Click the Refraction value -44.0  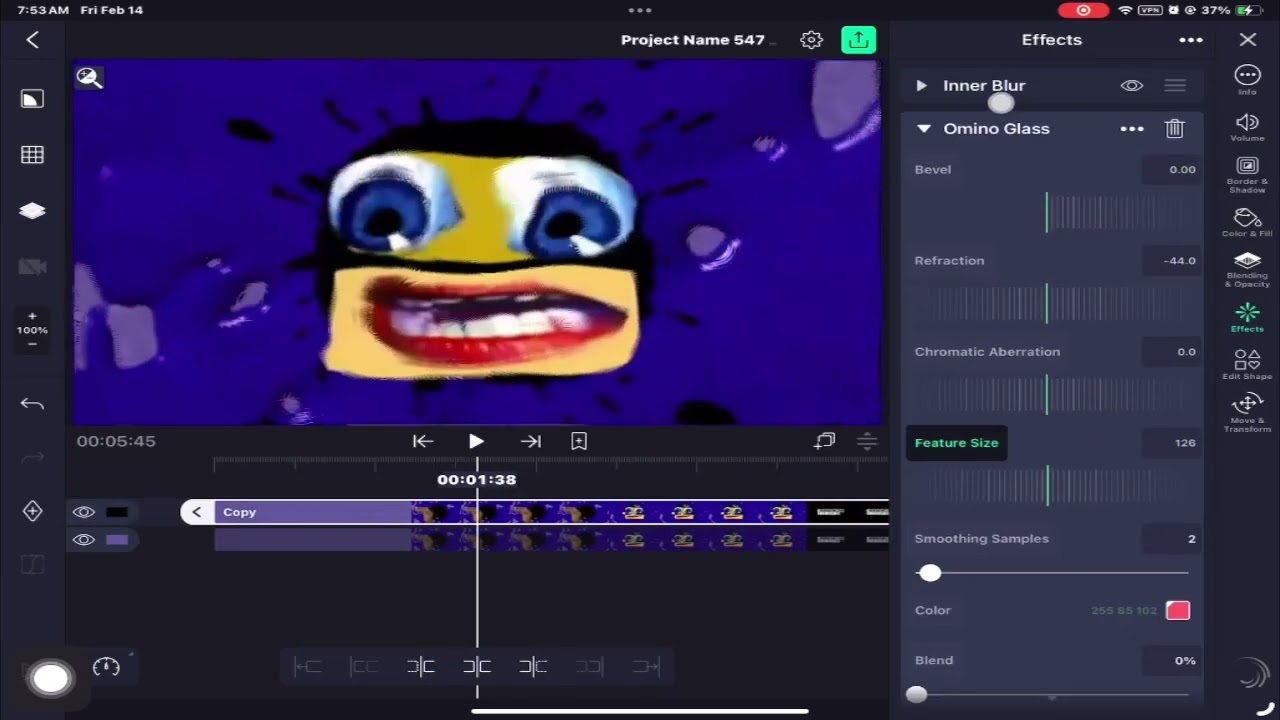[x=1171, y=261]
